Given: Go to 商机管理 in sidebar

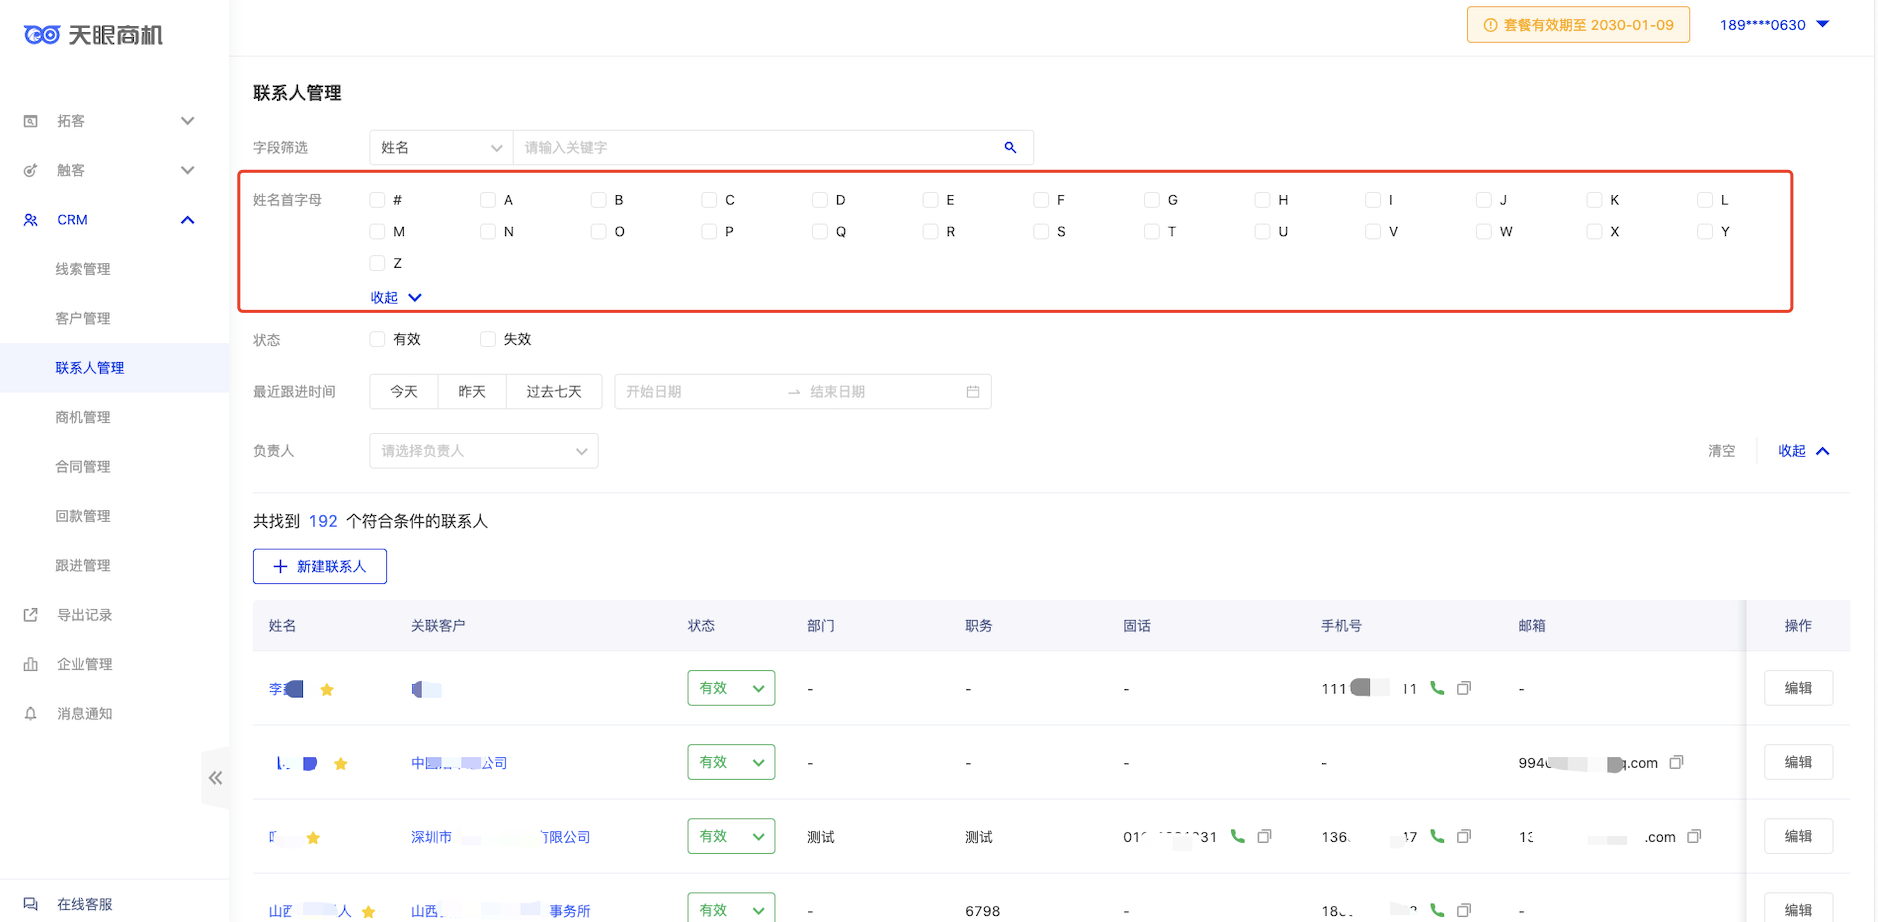Looking at the screenshot, I should tap(83, 417).
